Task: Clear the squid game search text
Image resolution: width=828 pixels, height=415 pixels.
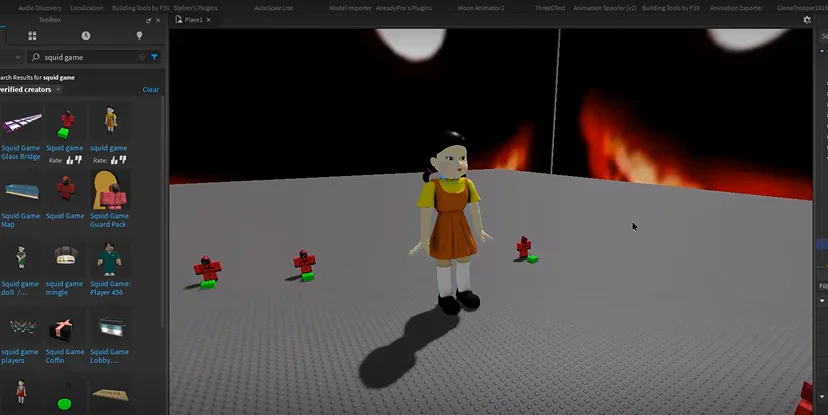Action: (142, 57)
